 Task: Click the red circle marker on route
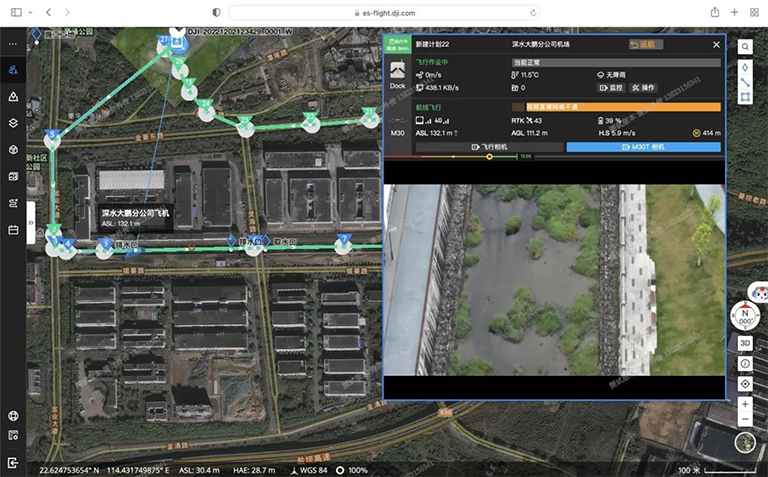tap(192, 247)
